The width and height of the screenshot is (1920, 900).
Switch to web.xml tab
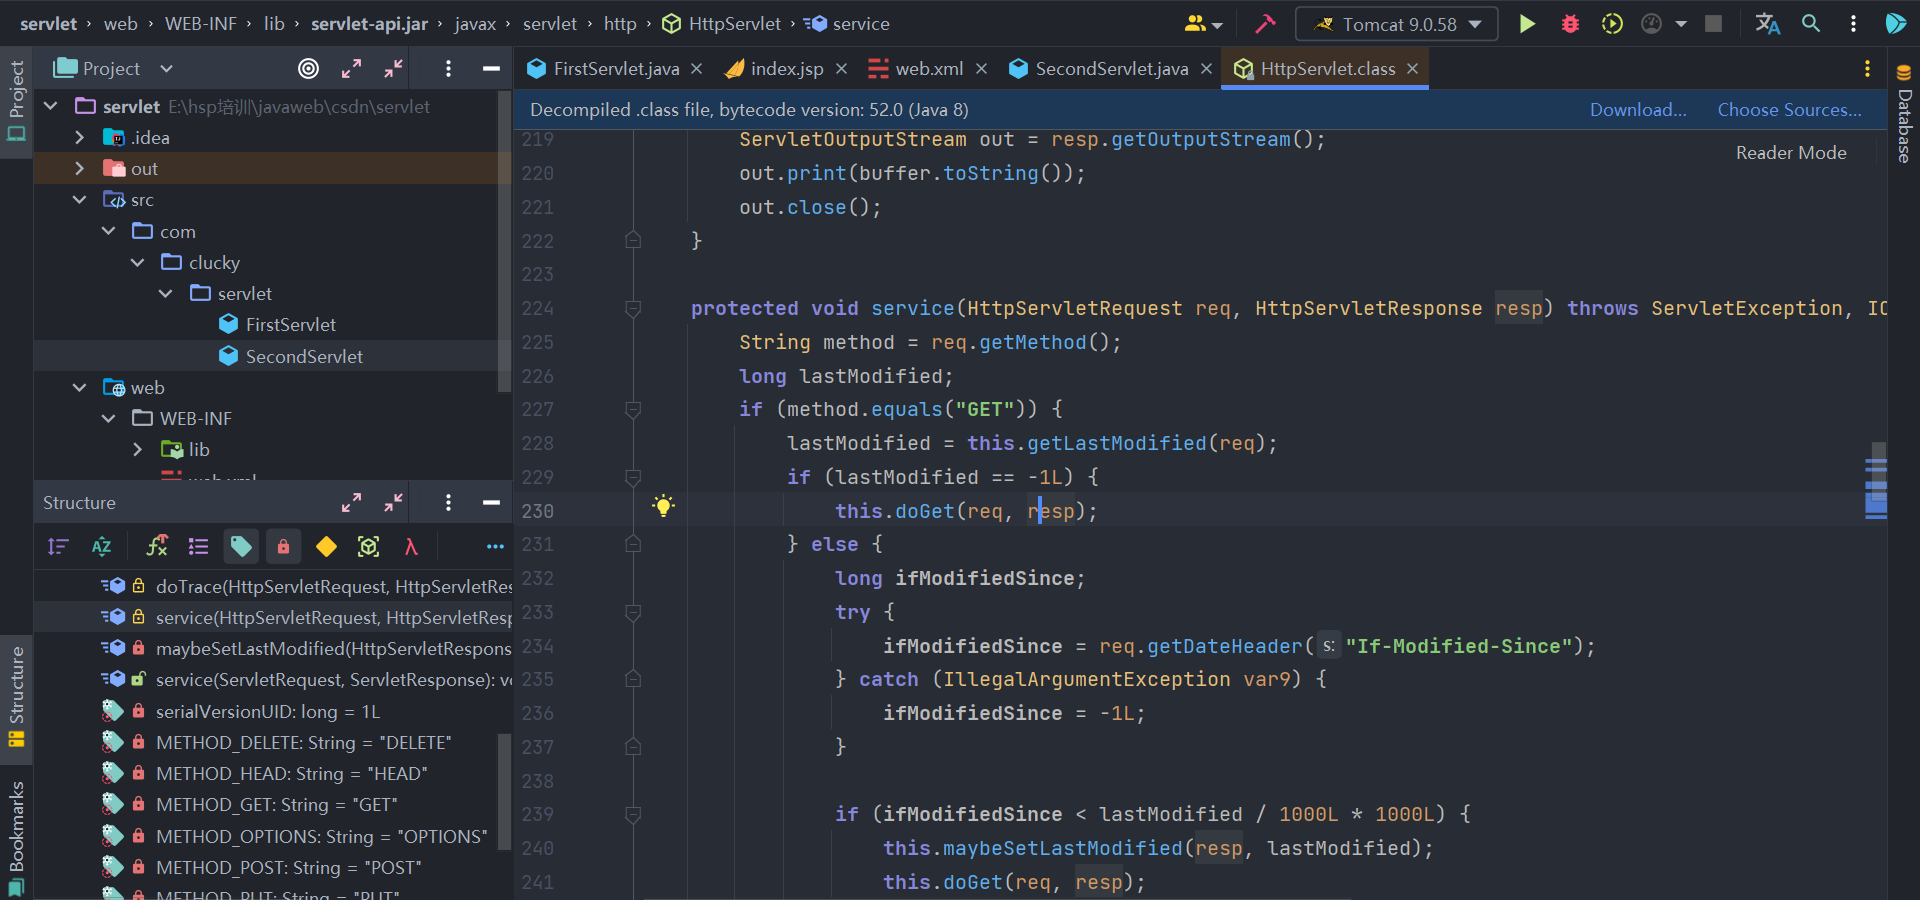point(929,68)
